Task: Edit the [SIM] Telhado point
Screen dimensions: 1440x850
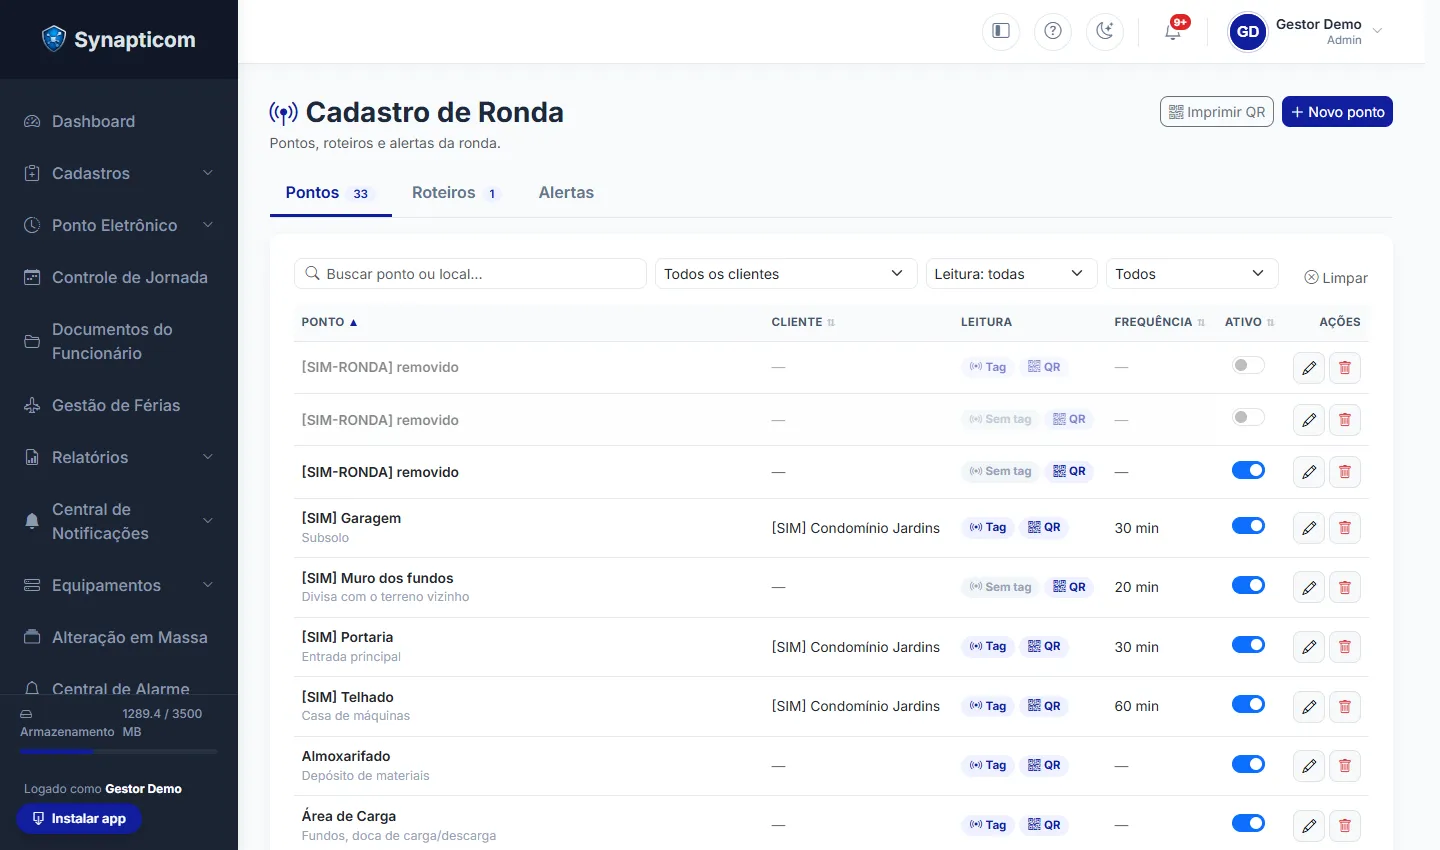Action: [1309, 707]
